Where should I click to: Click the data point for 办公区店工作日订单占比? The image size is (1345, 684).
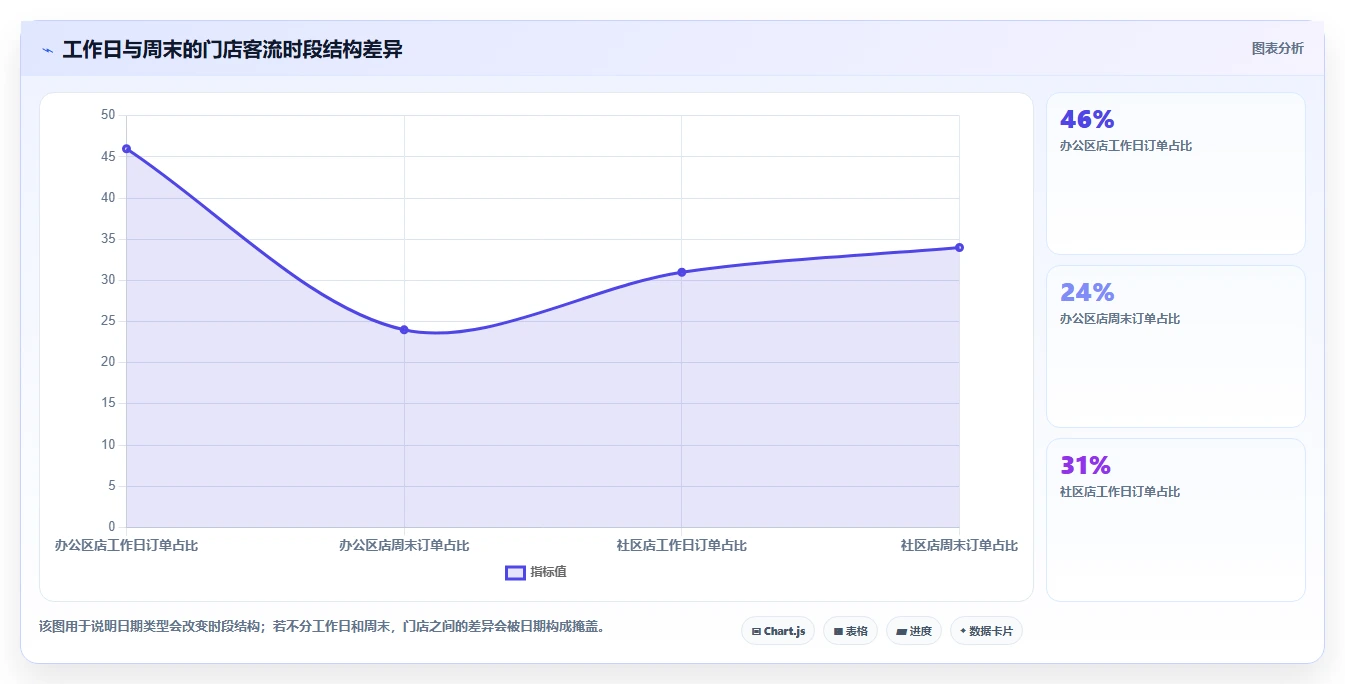click(x=126, y=148)
